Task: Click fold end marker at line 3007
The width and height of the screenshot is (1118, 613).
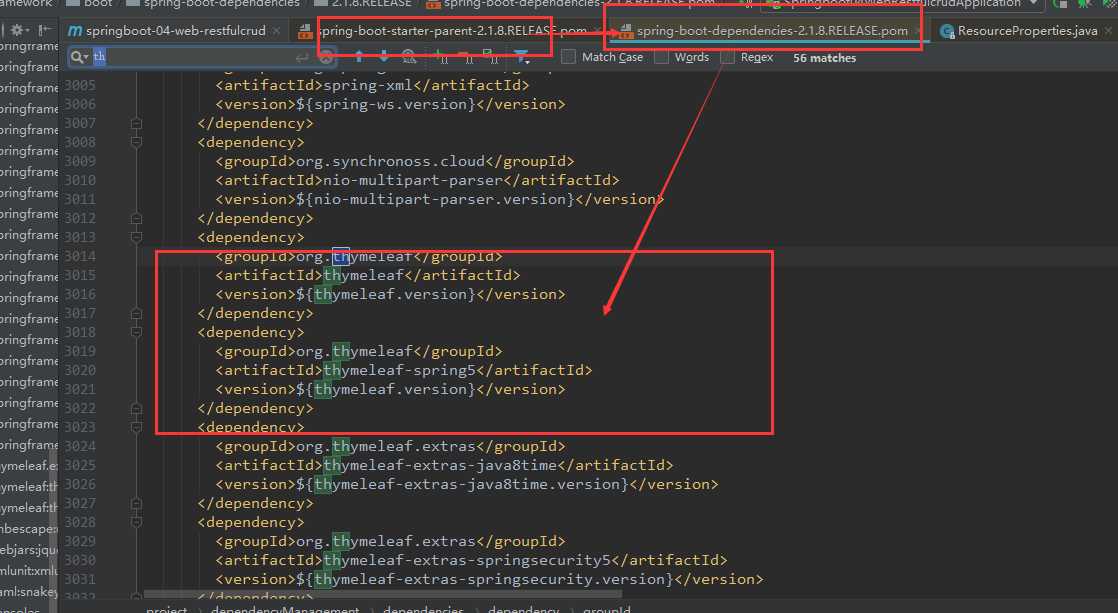Action: [136, 123]
